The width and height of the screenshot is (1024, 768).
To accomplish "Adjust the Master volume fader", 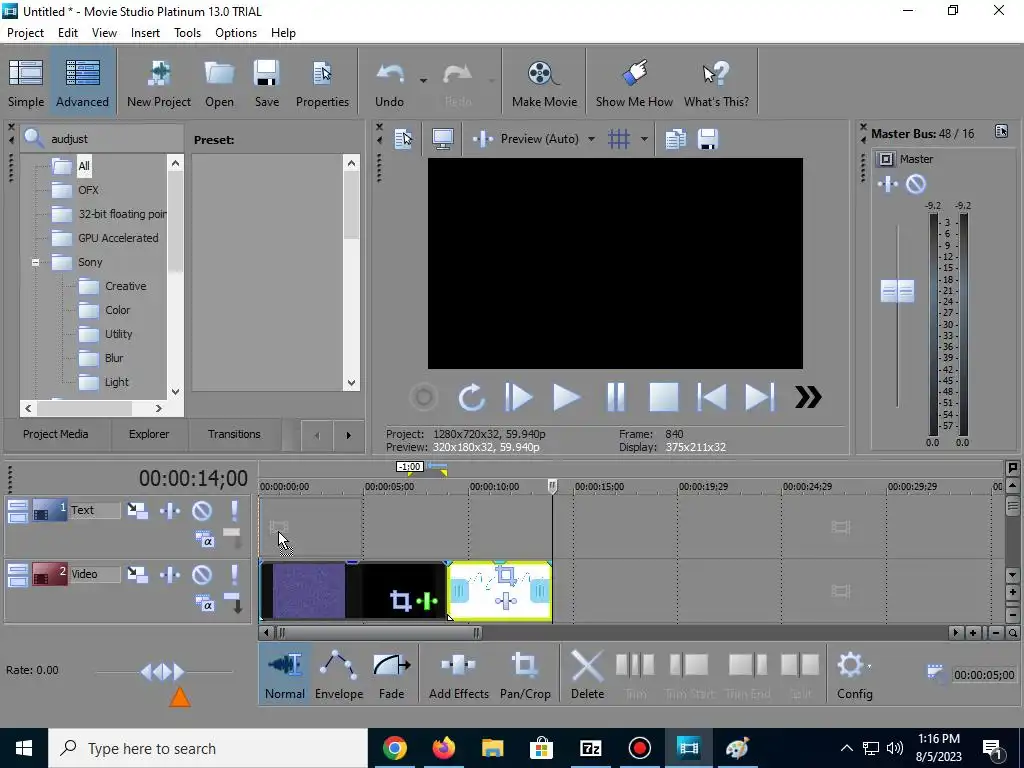I will pyautogui.click(x=897, y=291).
